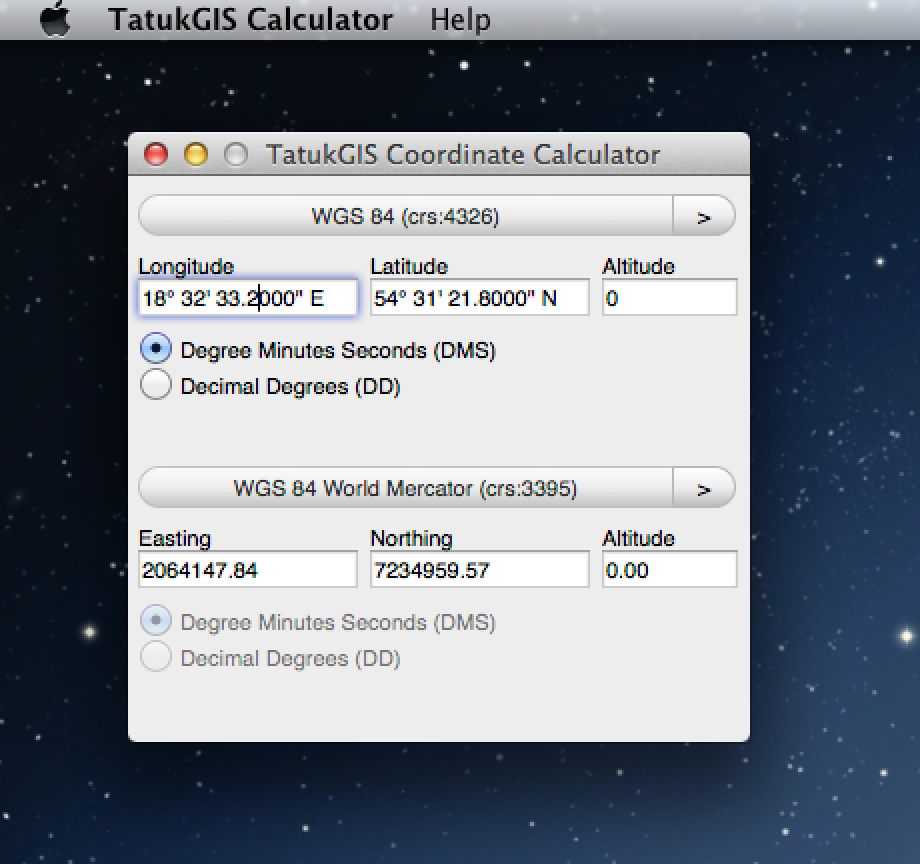Click the bottom Altitude field showing 0.00
The image size is (920, 864).
(669, 570)
